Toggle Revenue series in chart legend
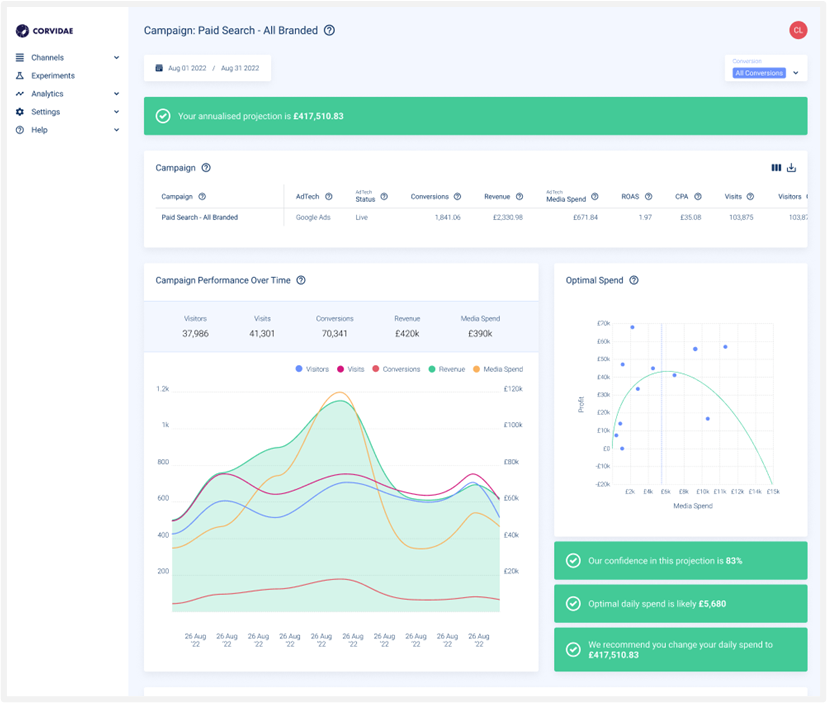 447,369
